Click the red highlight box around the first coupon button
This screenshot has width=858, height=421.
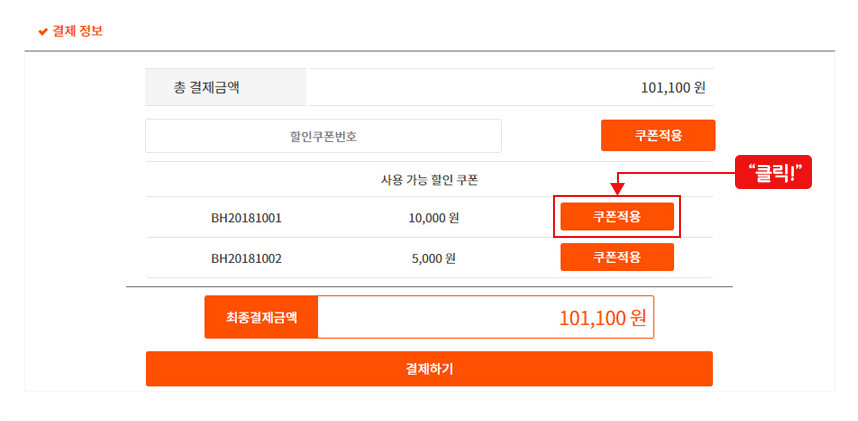point(617,217)
